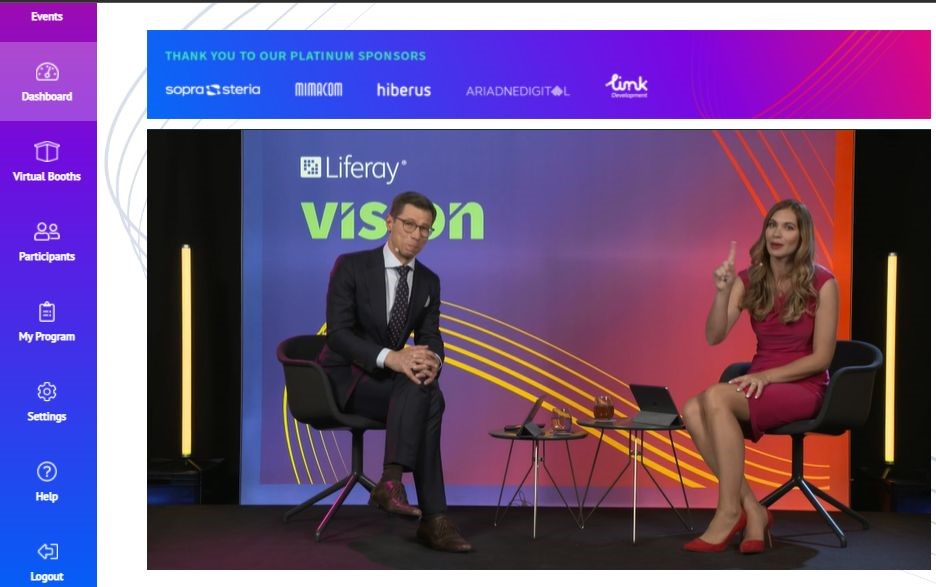Click the Sopra Steria sponsor logo
This screenshot has height=587, width=936.
pos(213,90)
